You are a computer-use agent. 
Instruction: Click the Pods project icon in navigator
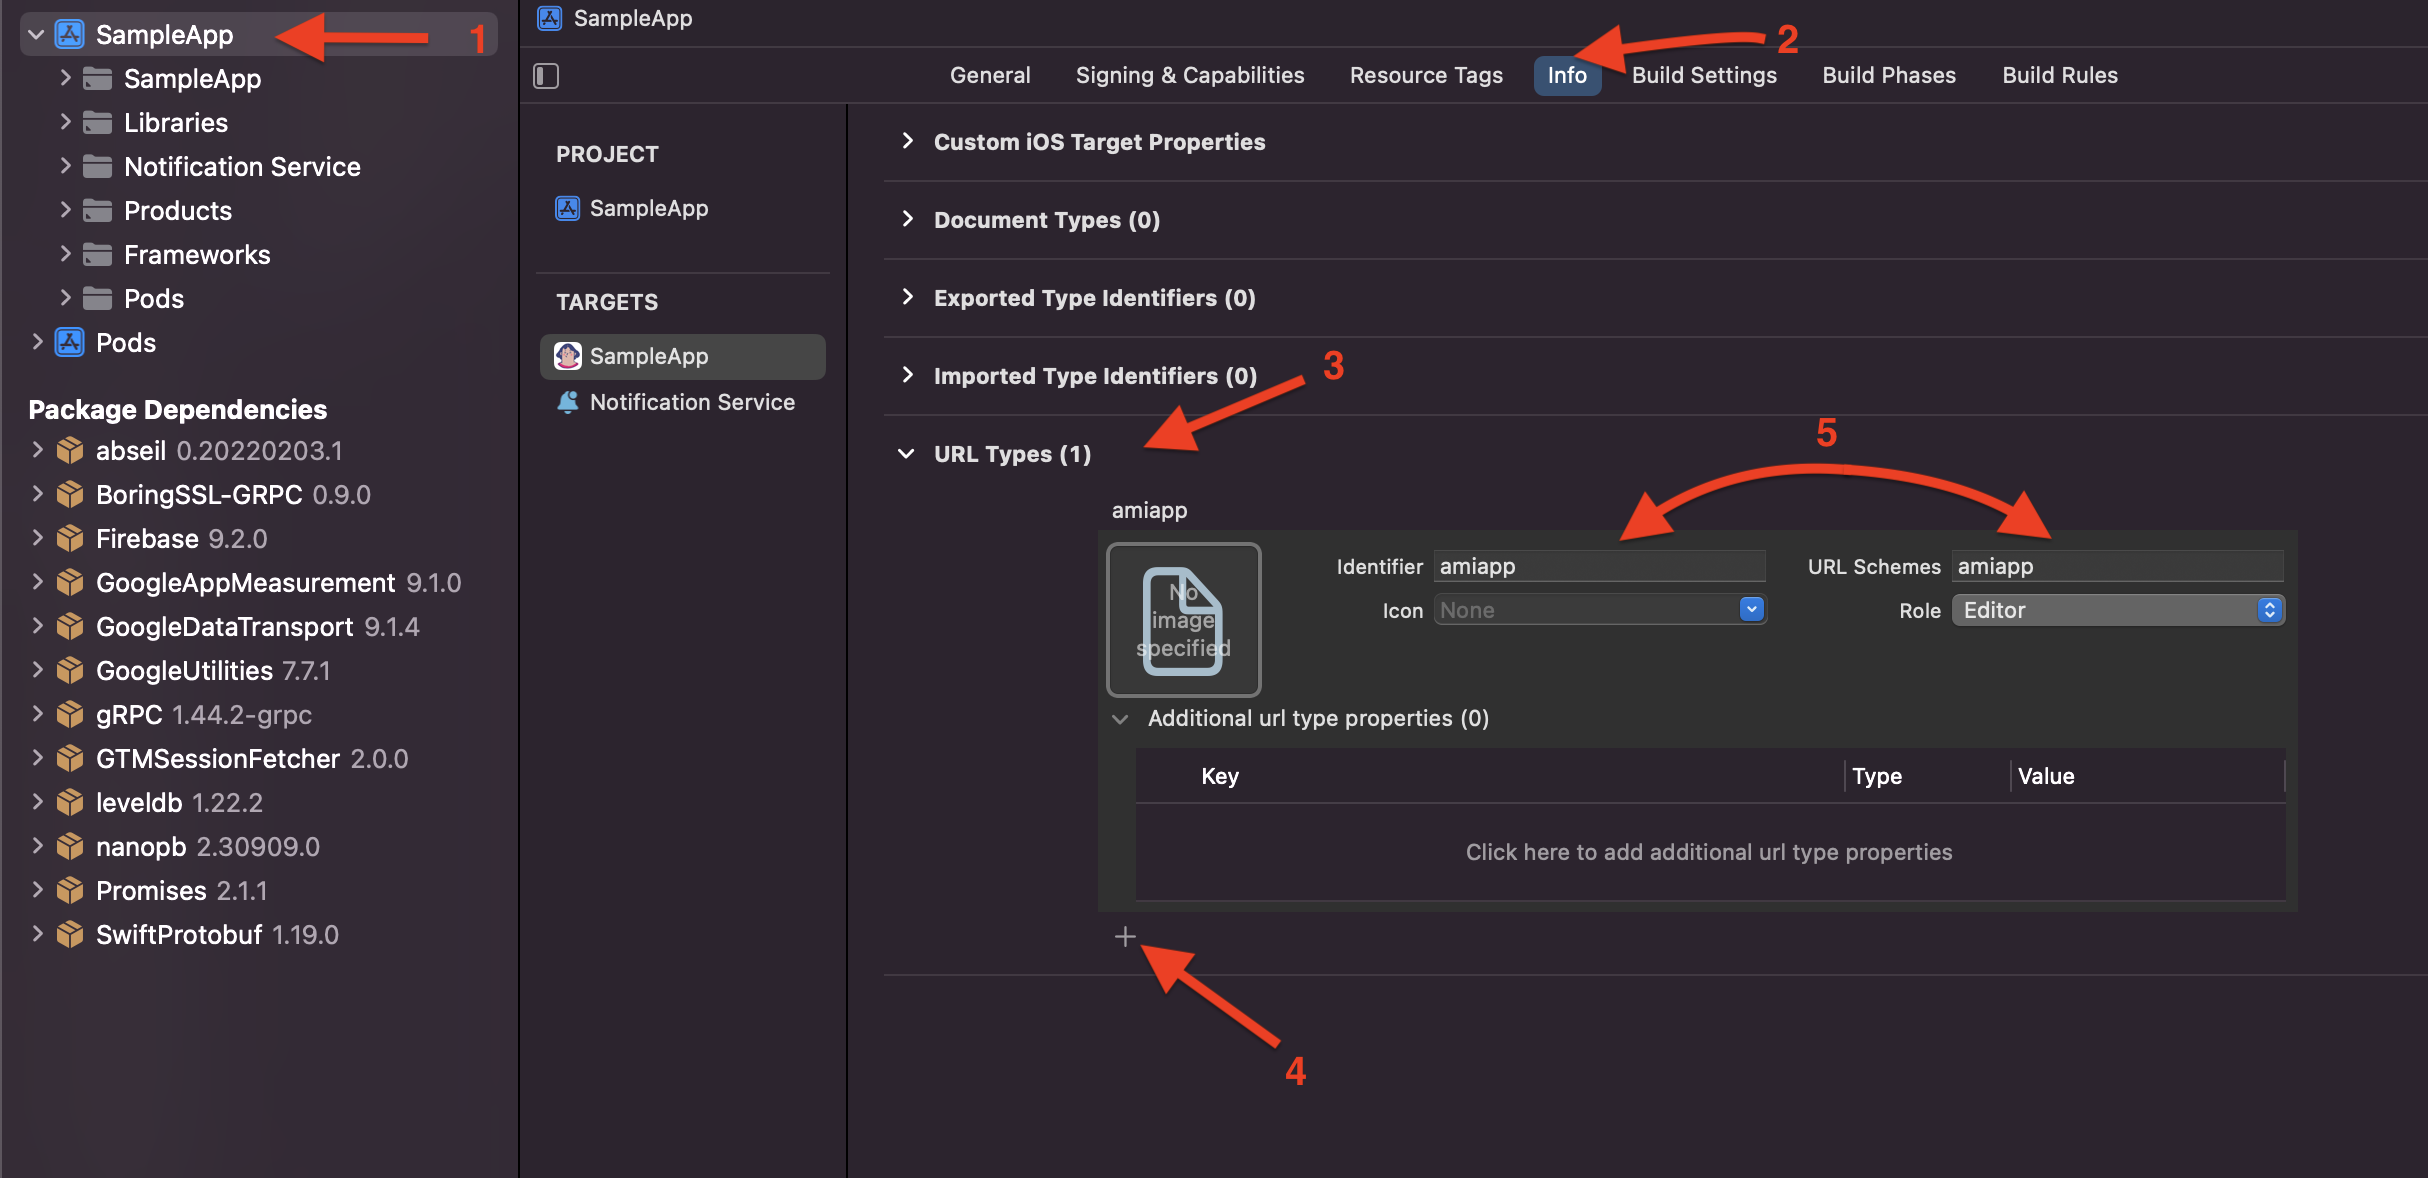coord(69,343)
